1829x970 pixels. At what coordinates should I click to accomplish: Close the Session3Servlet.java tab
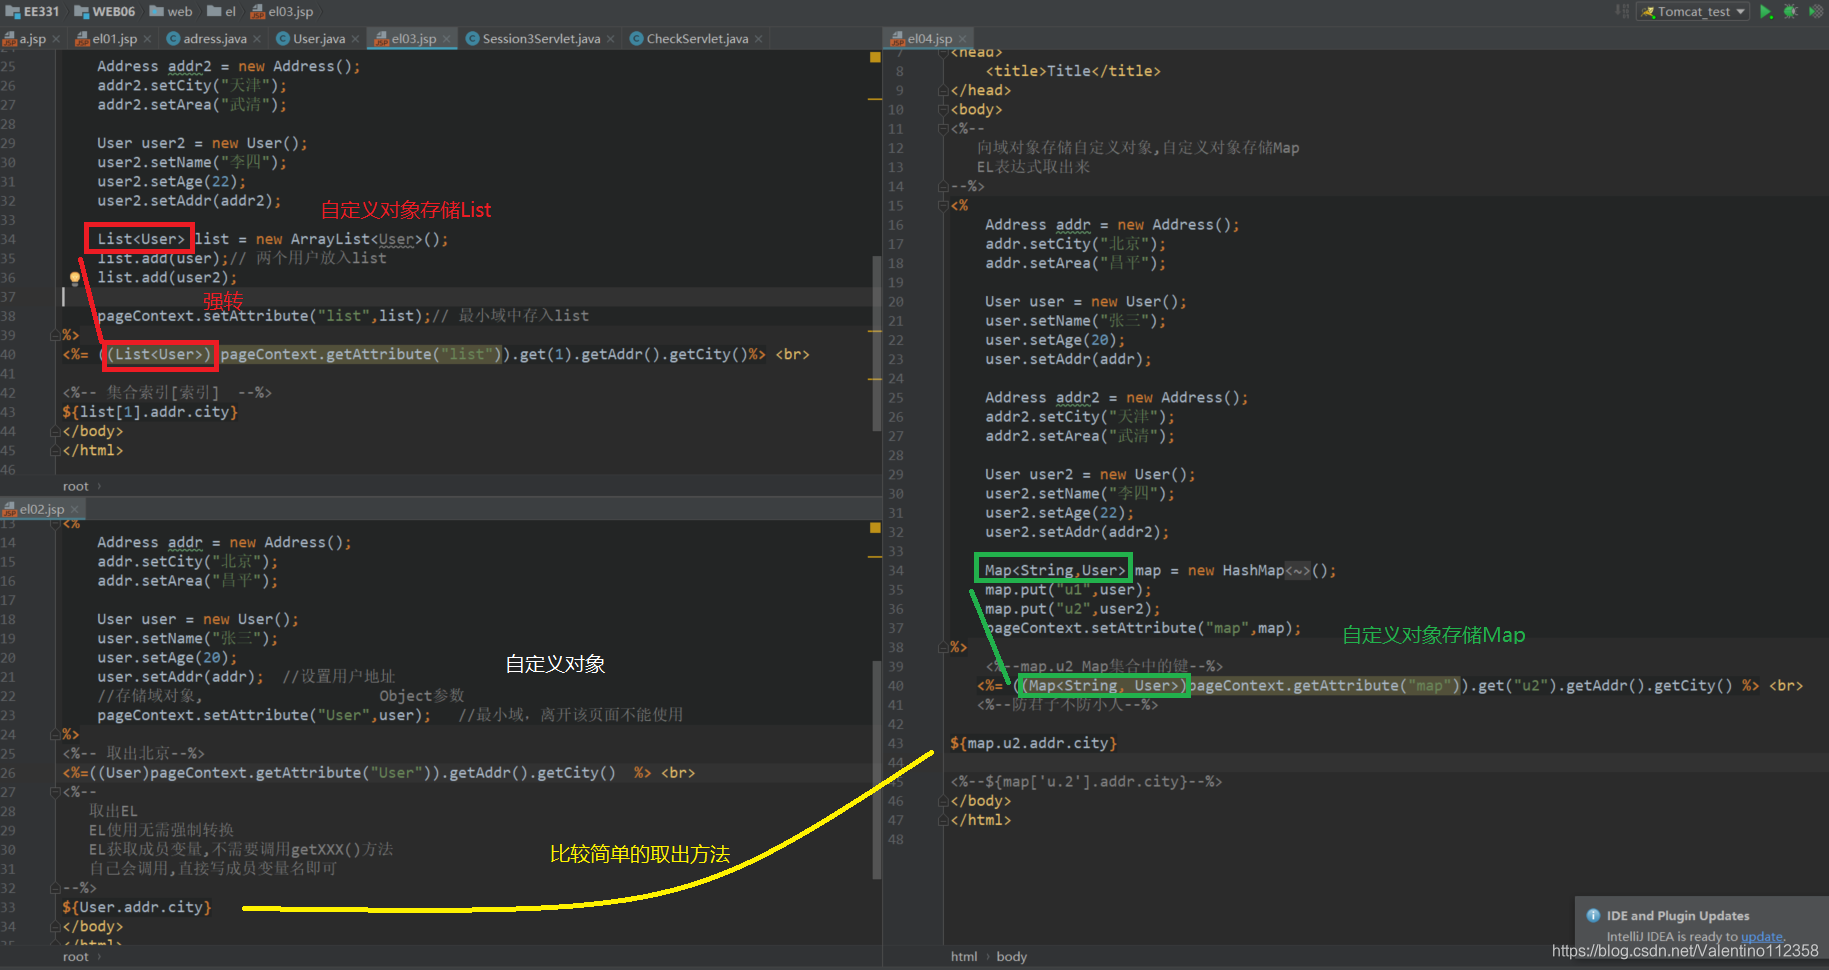pyautogui.click(x=610, y=39)
